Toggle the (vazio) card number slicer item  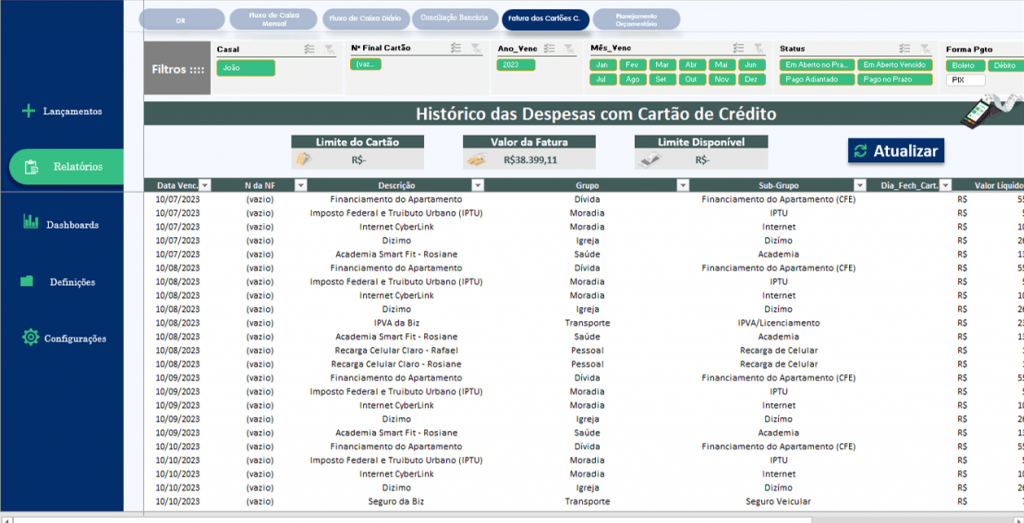click(x=365, y=64)
